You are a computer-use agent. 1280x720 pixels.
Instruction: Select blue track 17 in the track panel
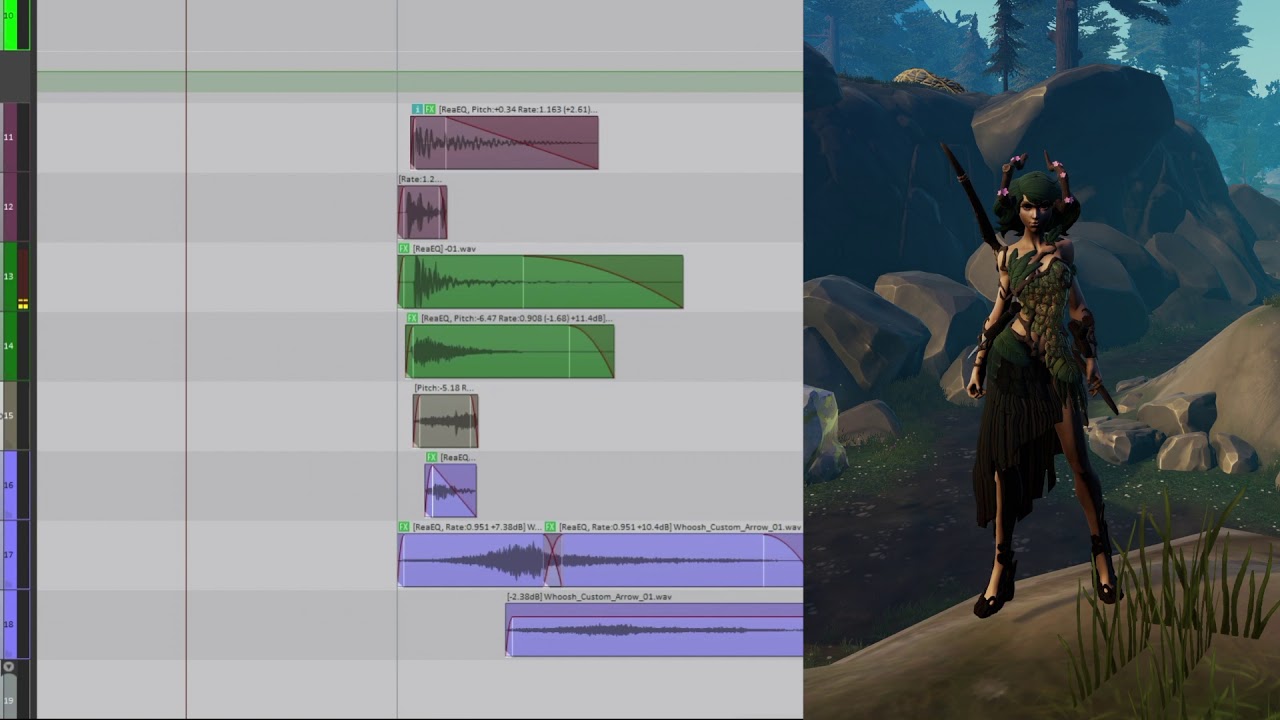(x=9, y=555)
